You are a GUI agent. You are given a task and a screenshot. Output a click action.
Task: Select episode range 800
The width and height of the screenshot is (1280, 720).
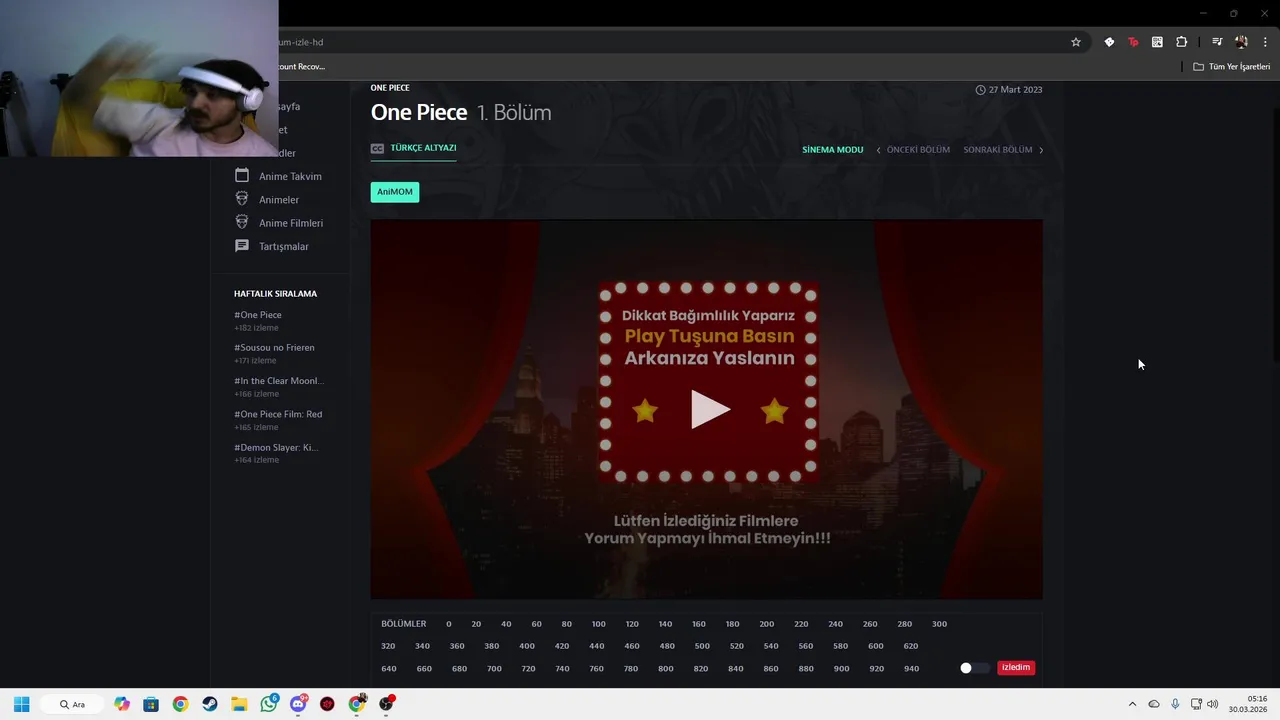(x=665, y=669)
